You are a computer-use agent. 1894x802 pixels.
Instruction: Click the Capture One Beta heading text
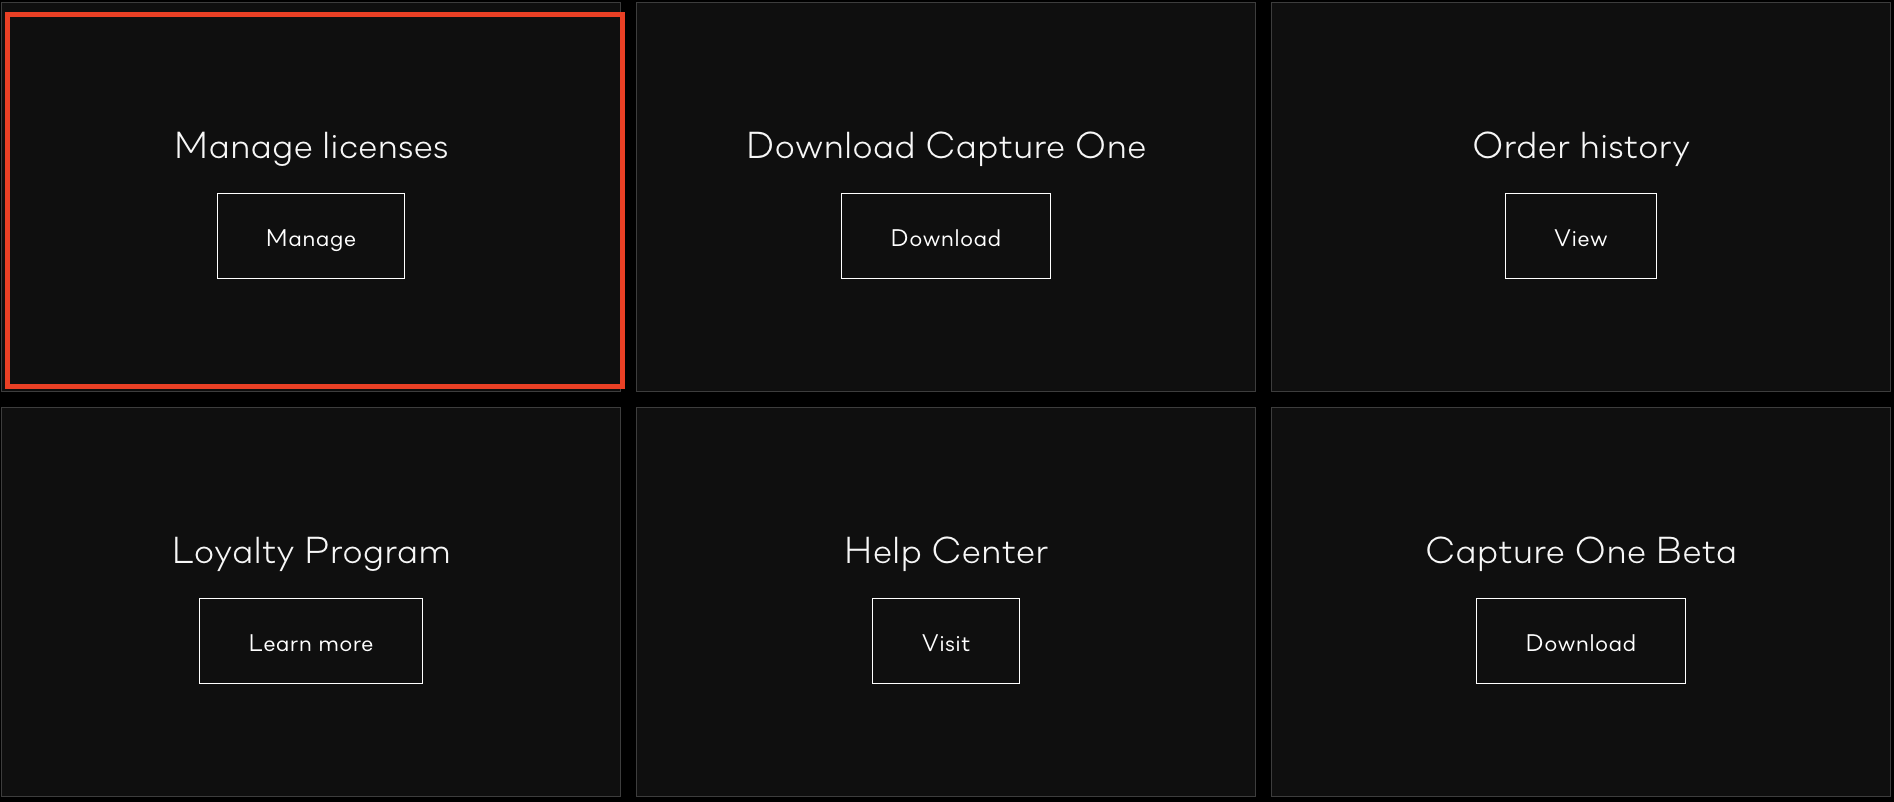point(1581,552)
